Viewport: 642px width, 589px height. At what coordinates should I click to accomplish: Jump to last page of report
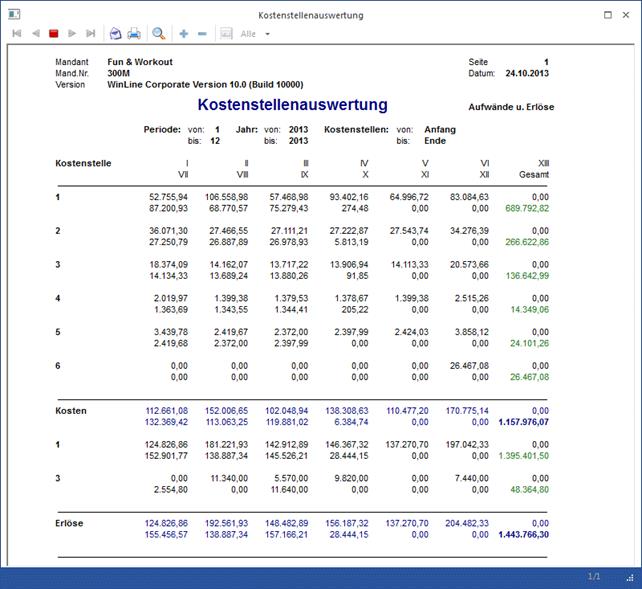(x=91, y=33)
